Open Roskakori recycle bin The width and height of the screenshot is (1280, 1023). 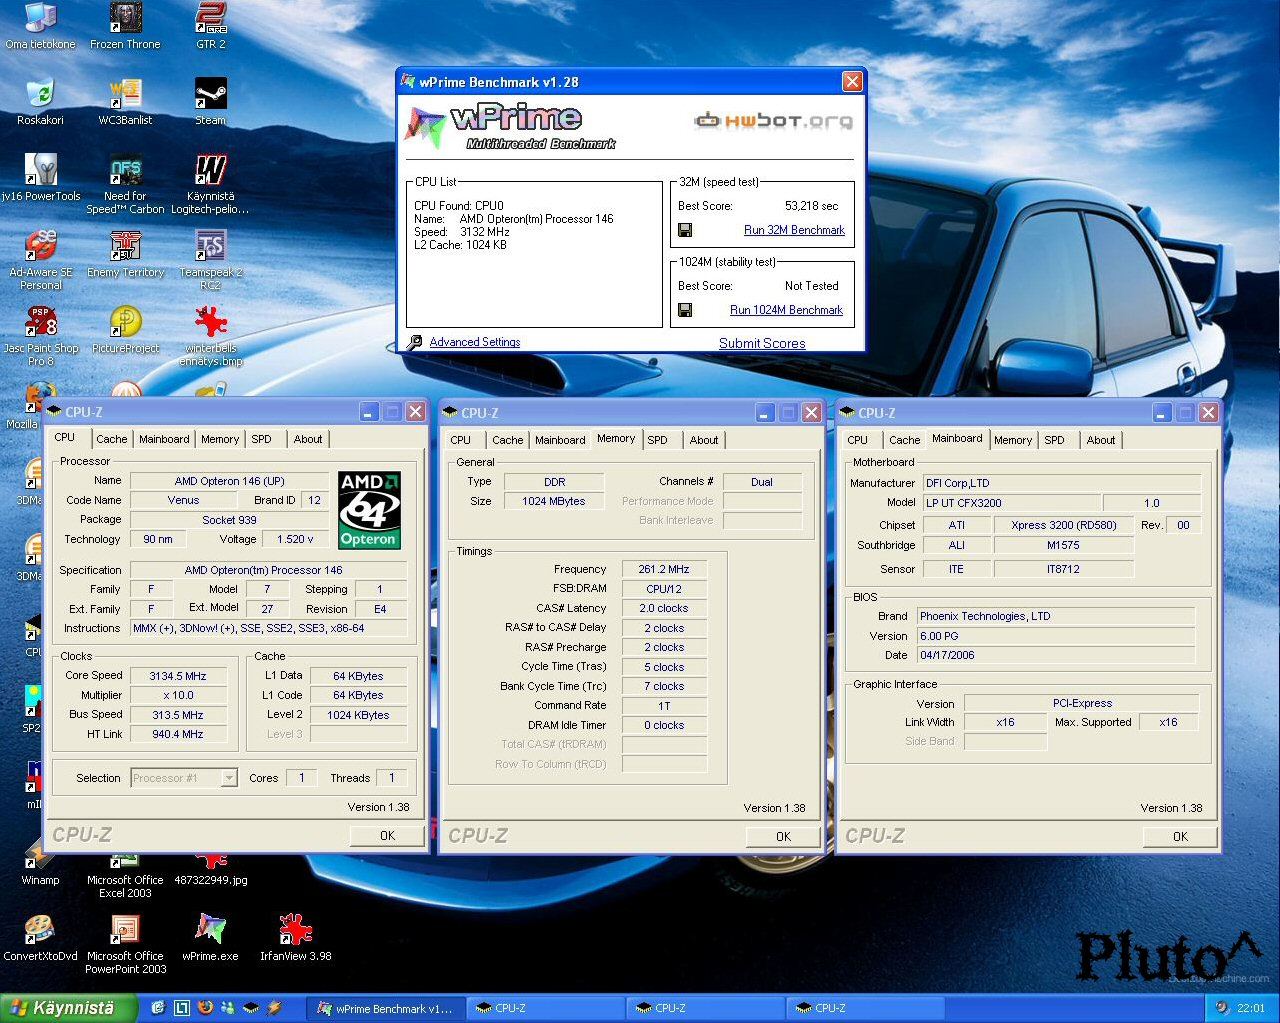coord(40,102)
